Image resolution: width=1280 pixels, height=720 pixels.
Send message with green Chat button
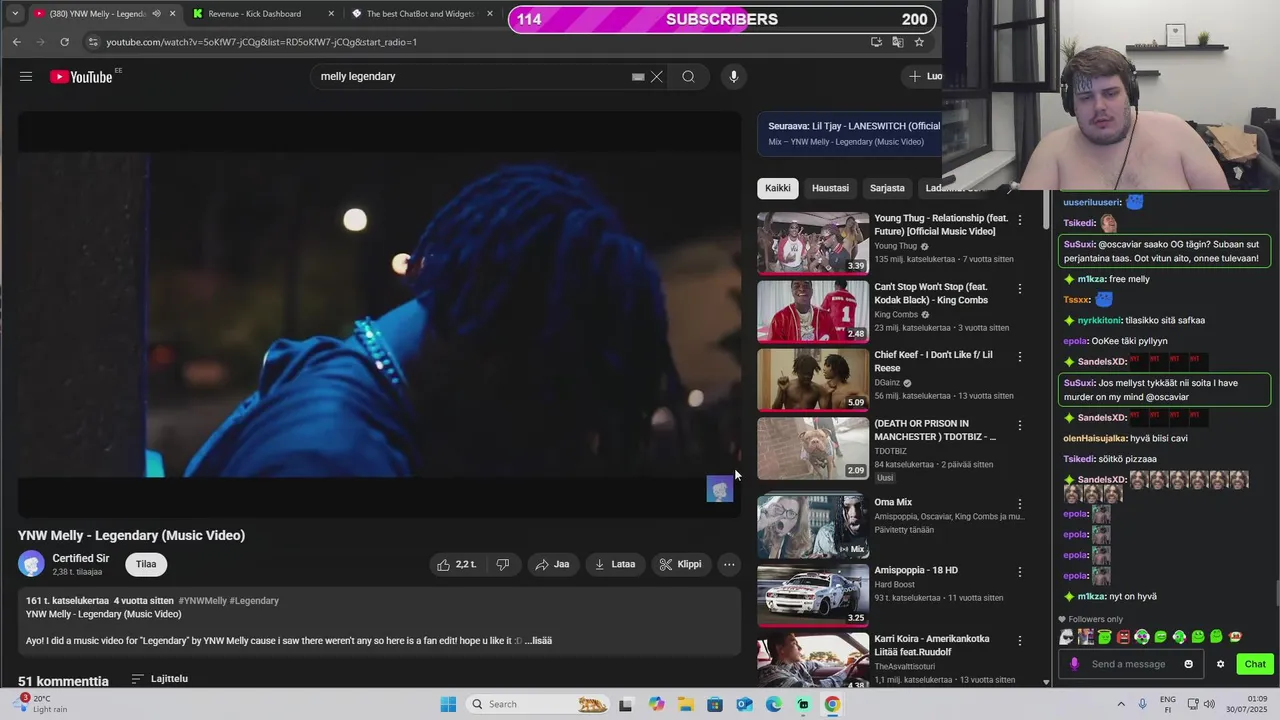1255,664
